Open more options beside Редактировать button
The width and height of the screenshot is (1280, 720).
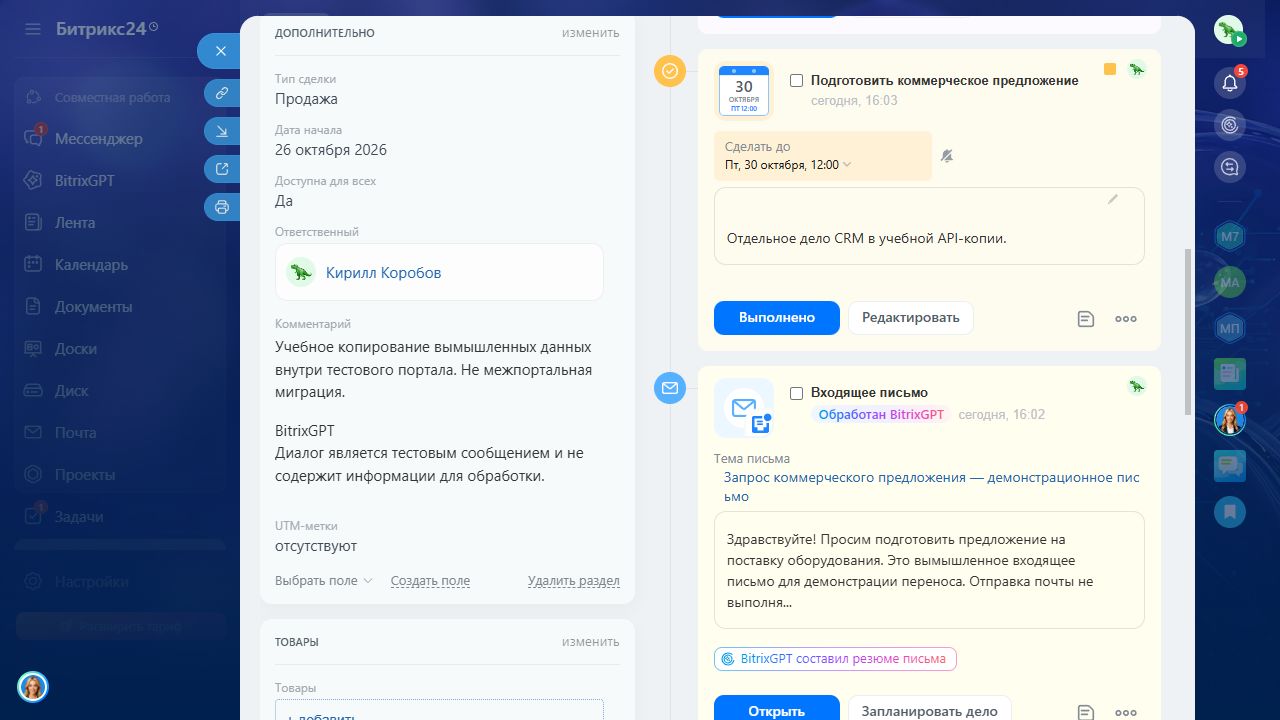pos(1126,319)
